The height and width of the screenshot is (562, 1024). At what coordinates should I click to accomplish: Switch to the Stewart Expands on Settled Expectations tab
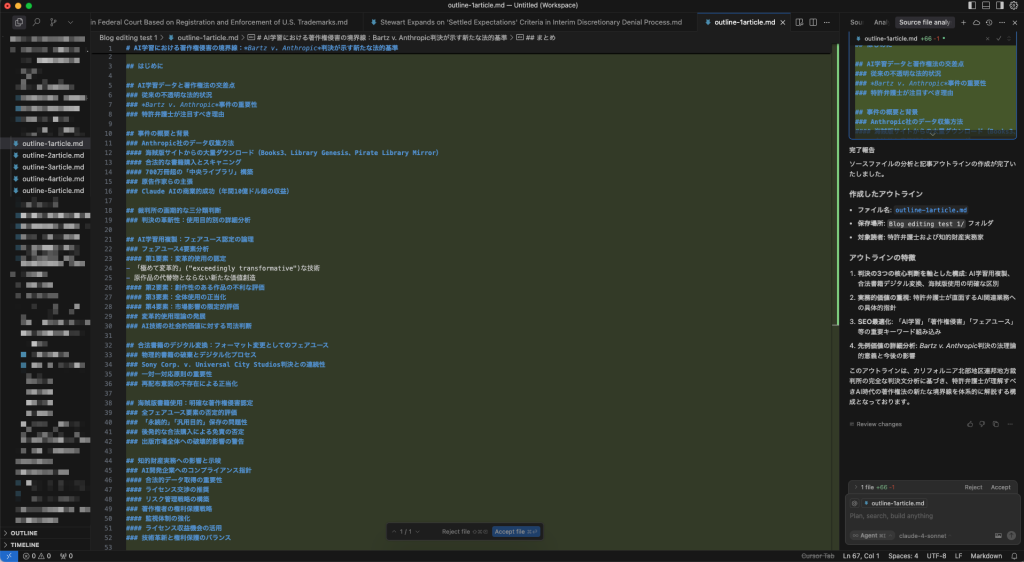pyautogui.click(x=530, y=21)
